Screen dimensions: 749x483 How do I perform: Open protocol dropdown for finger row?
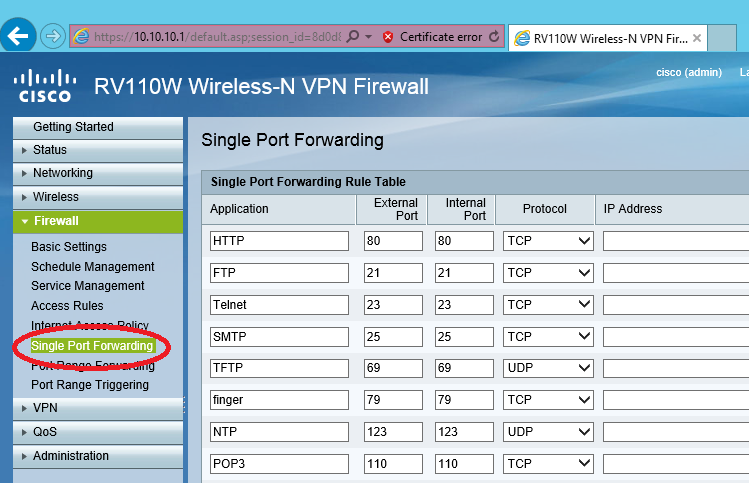click(548, 400)
